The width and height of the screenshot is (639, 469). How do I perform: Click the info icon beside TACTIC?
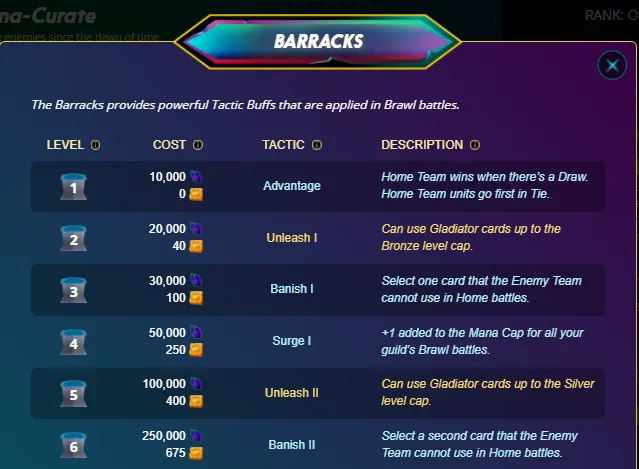[317, 145]
